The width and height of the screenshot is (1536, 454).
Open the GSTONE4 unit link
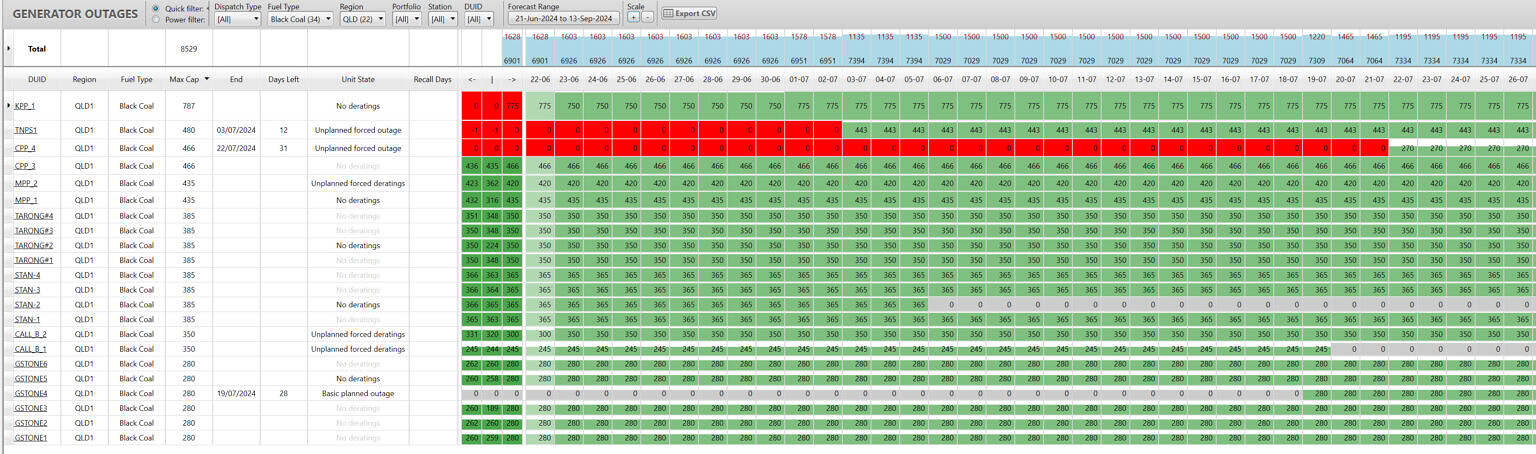tap(31, 394)
